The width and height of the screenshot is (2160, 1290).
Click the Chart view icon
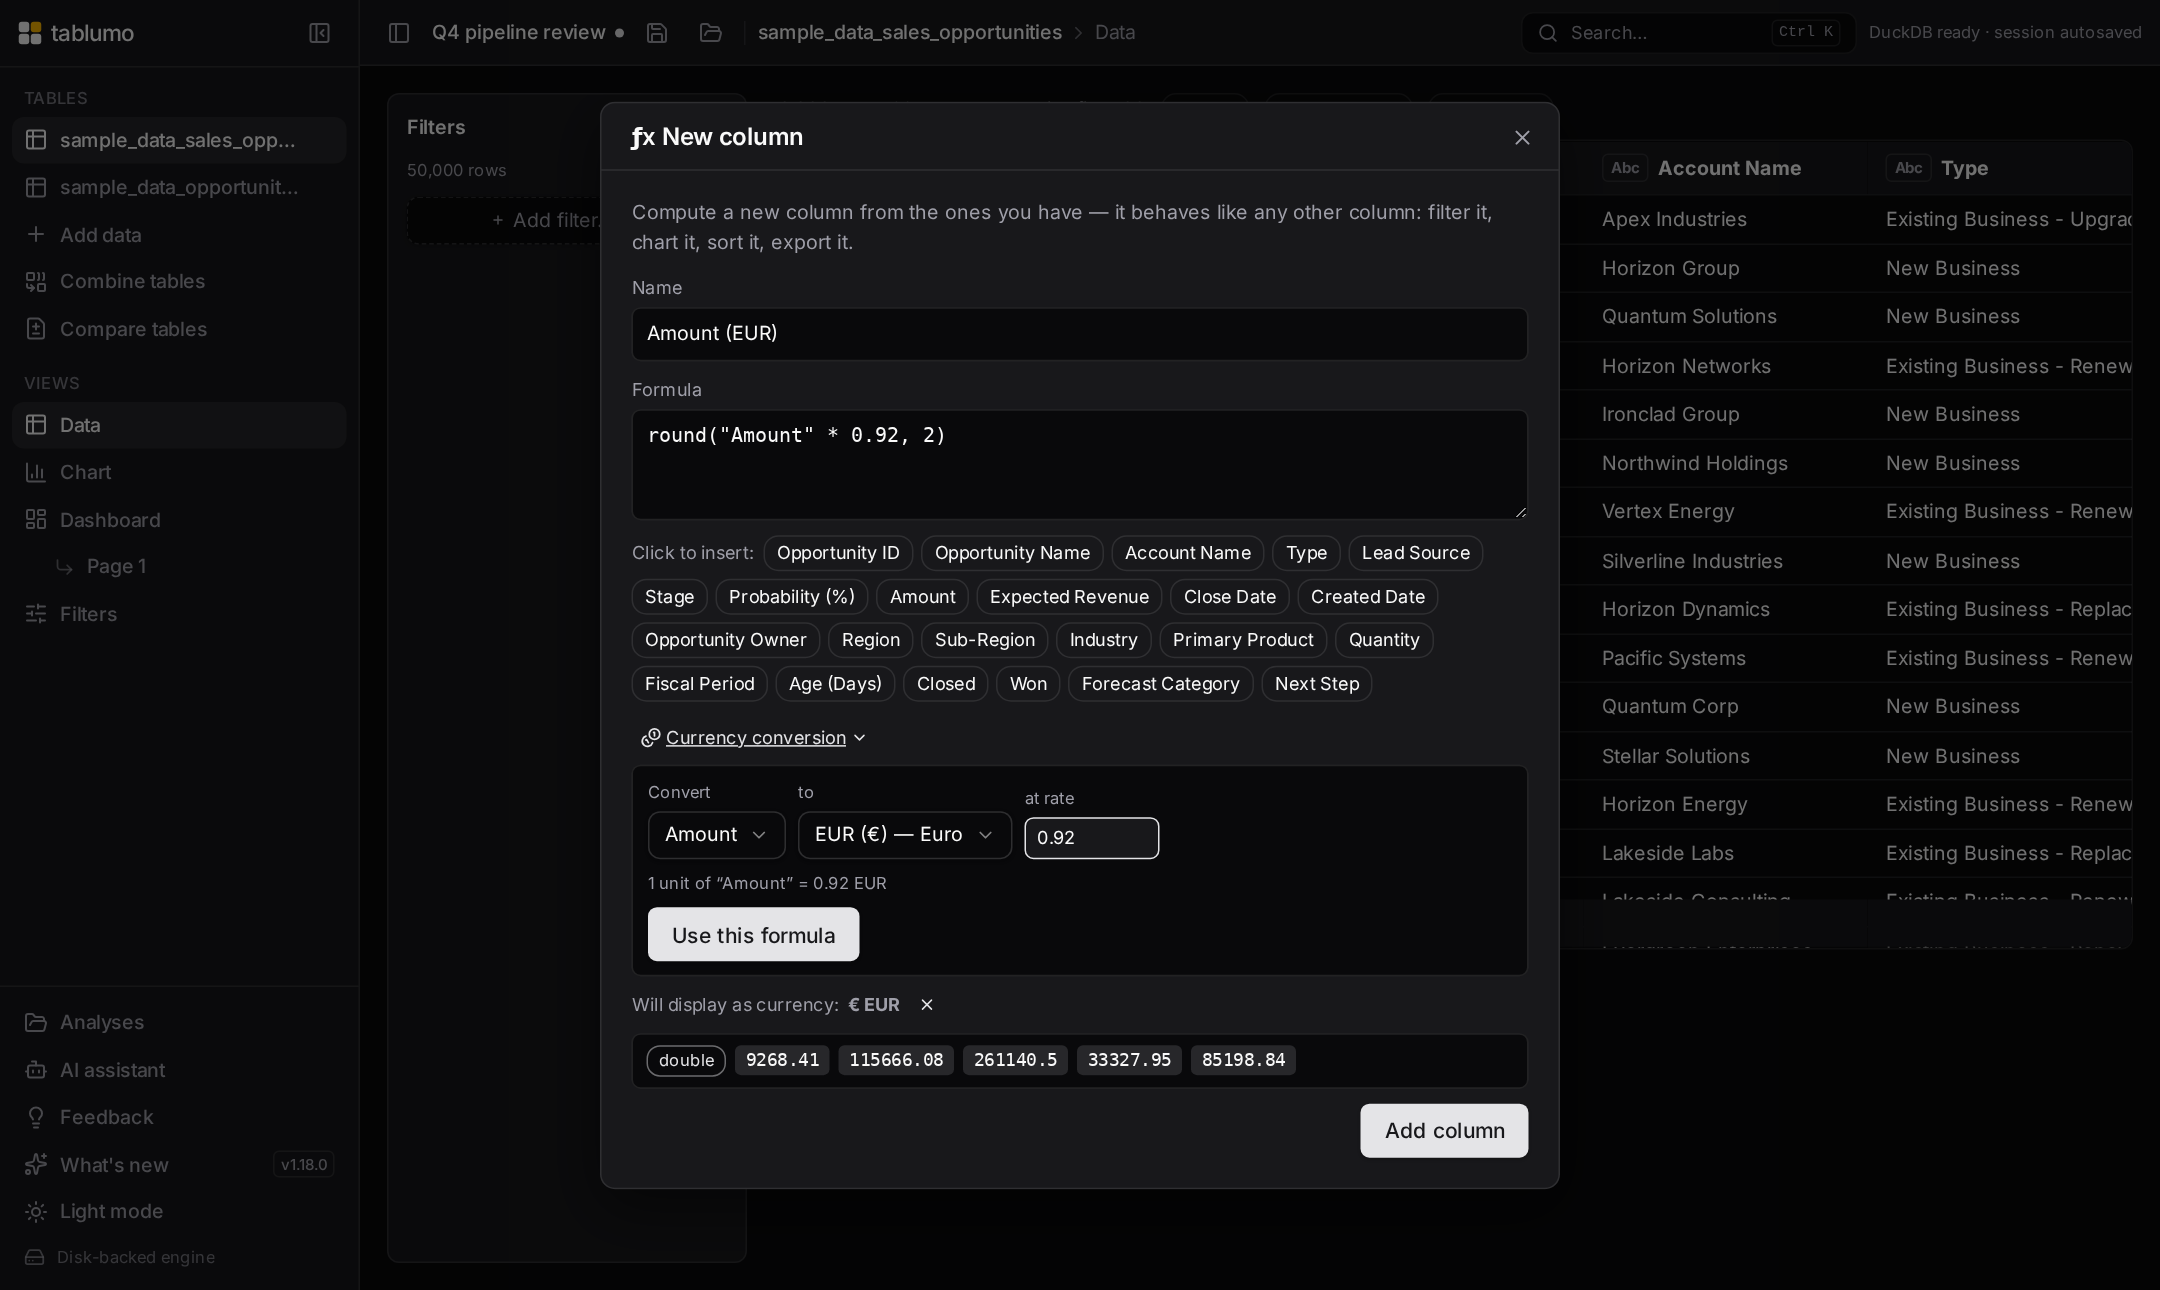(x=36, y=472)
